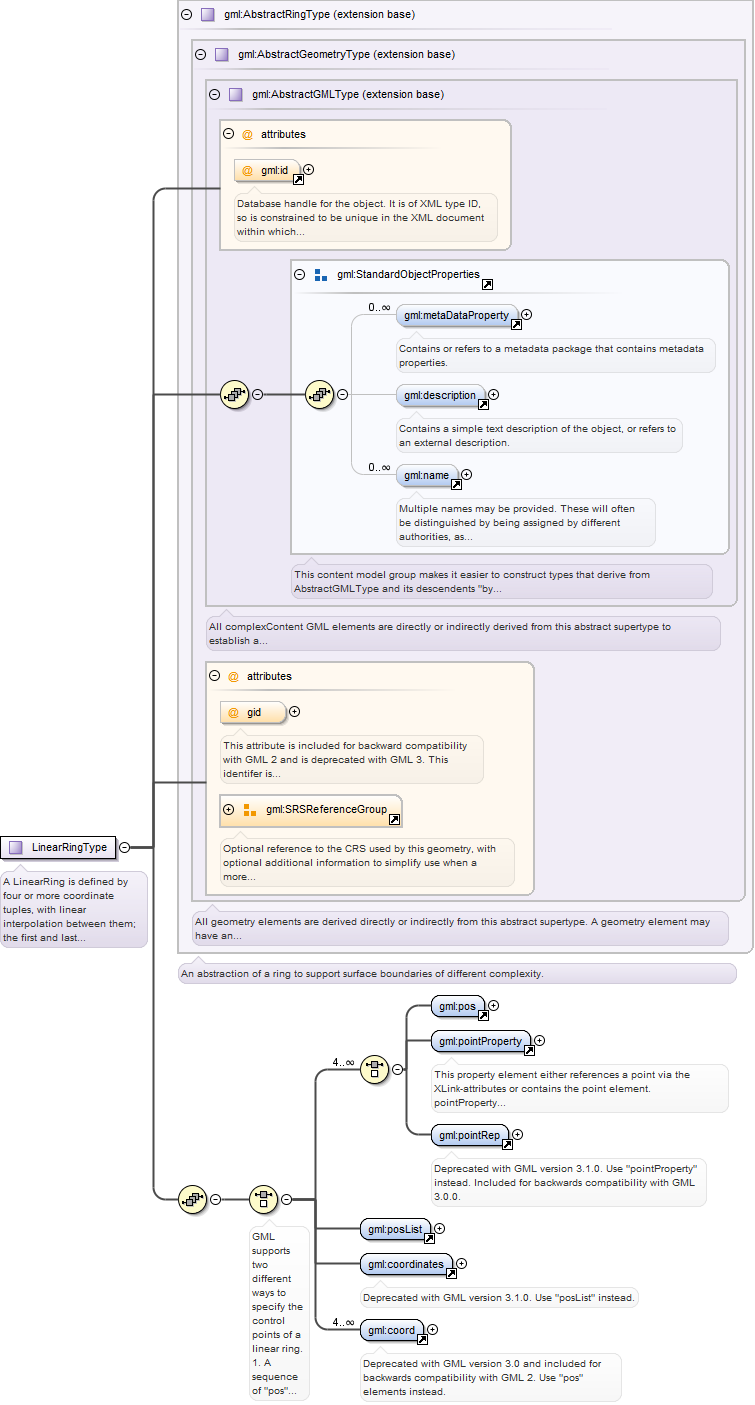The image size is (755, 1405).
Task: Expand gml:metaDataProperty plus button
Action: [527, 314]
